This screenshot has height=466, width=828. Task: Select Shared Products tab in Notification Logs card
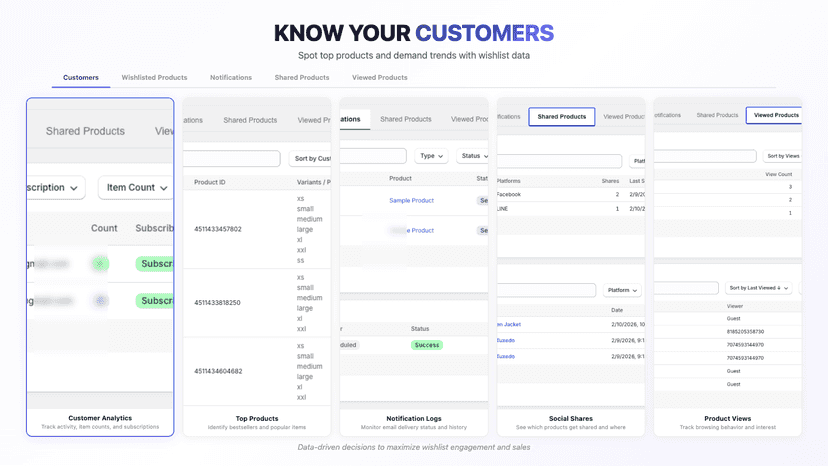click(x=406, y=119)
